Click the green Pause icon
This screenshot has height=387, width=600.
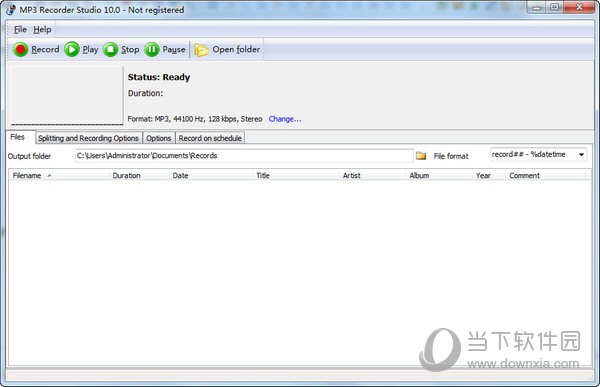(152, 49)
